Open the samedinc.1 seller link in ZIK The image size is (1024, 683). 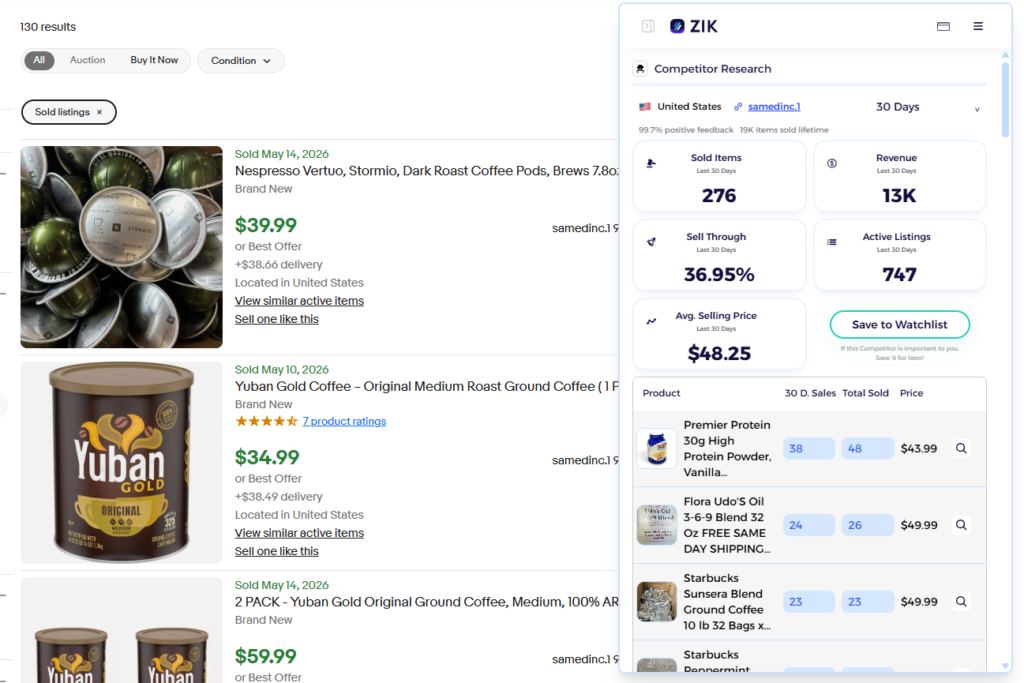click(774, 106)
